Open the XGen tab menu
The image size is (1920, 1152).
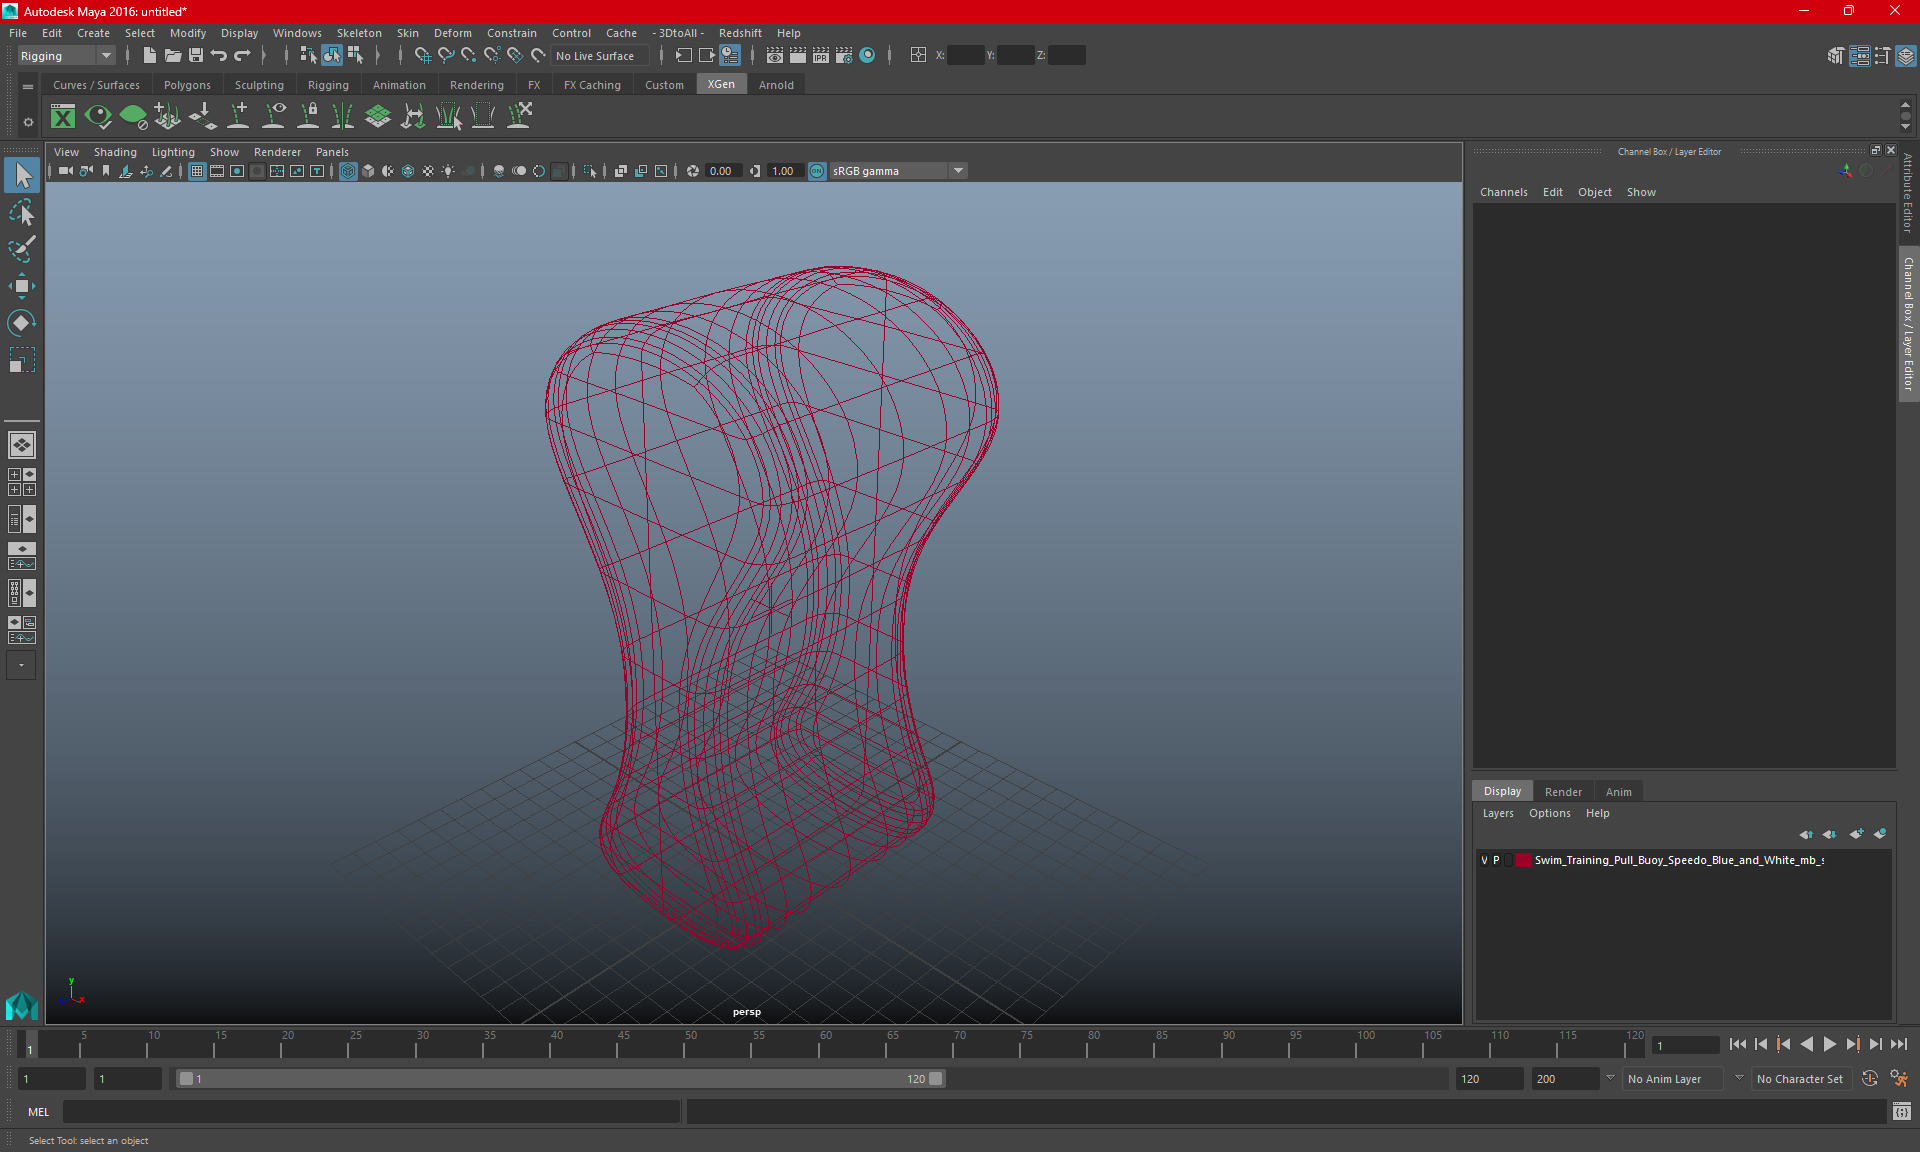(720, 85)
